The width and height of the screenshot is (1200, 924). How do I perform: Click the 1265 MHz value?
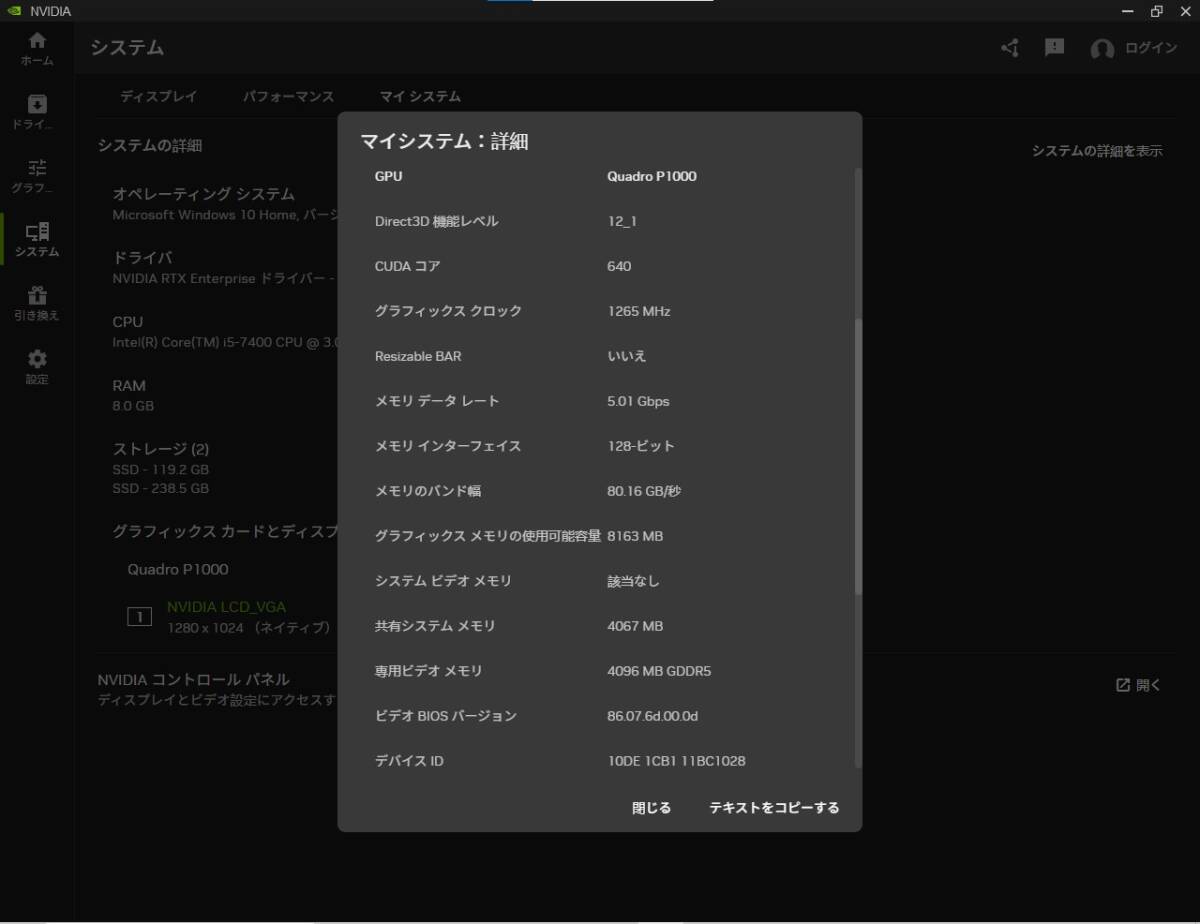point(639,311)
